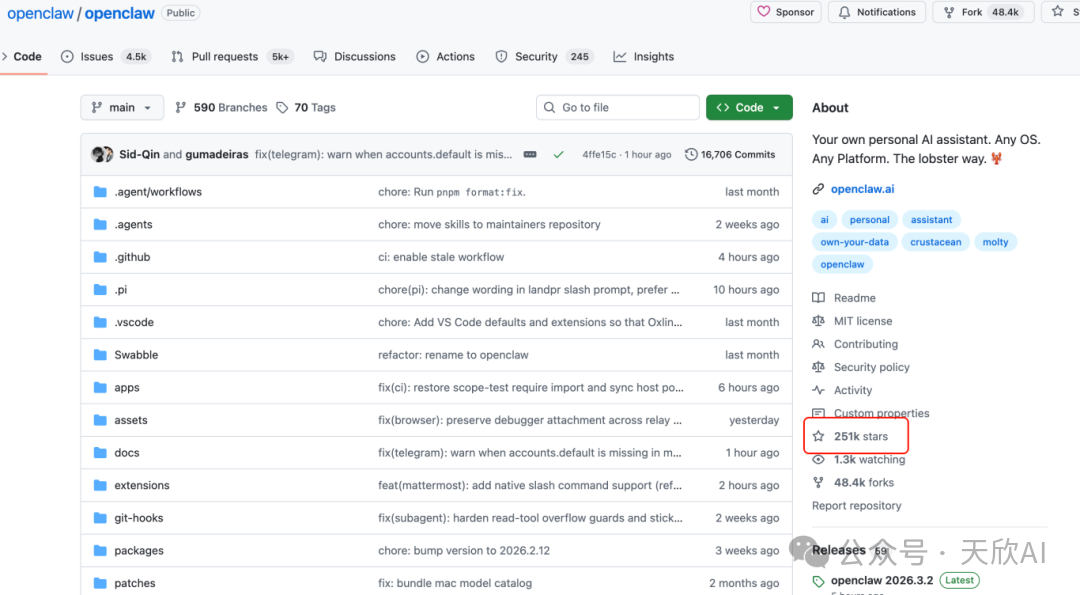Expand commit message ellipsis button
This screenshot has width=1080, height=595.
(530, 155)
